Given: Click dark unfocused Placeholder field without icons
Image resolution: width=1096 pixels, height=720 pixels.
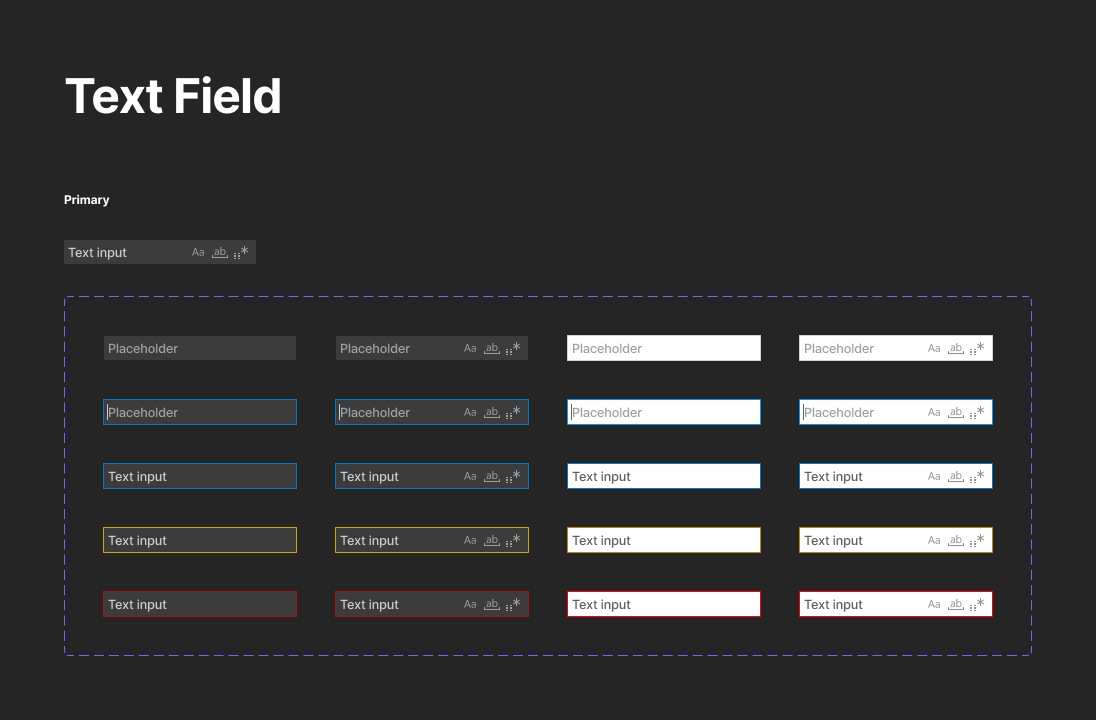Looking at the screenshot, I should tap(200, 348).
